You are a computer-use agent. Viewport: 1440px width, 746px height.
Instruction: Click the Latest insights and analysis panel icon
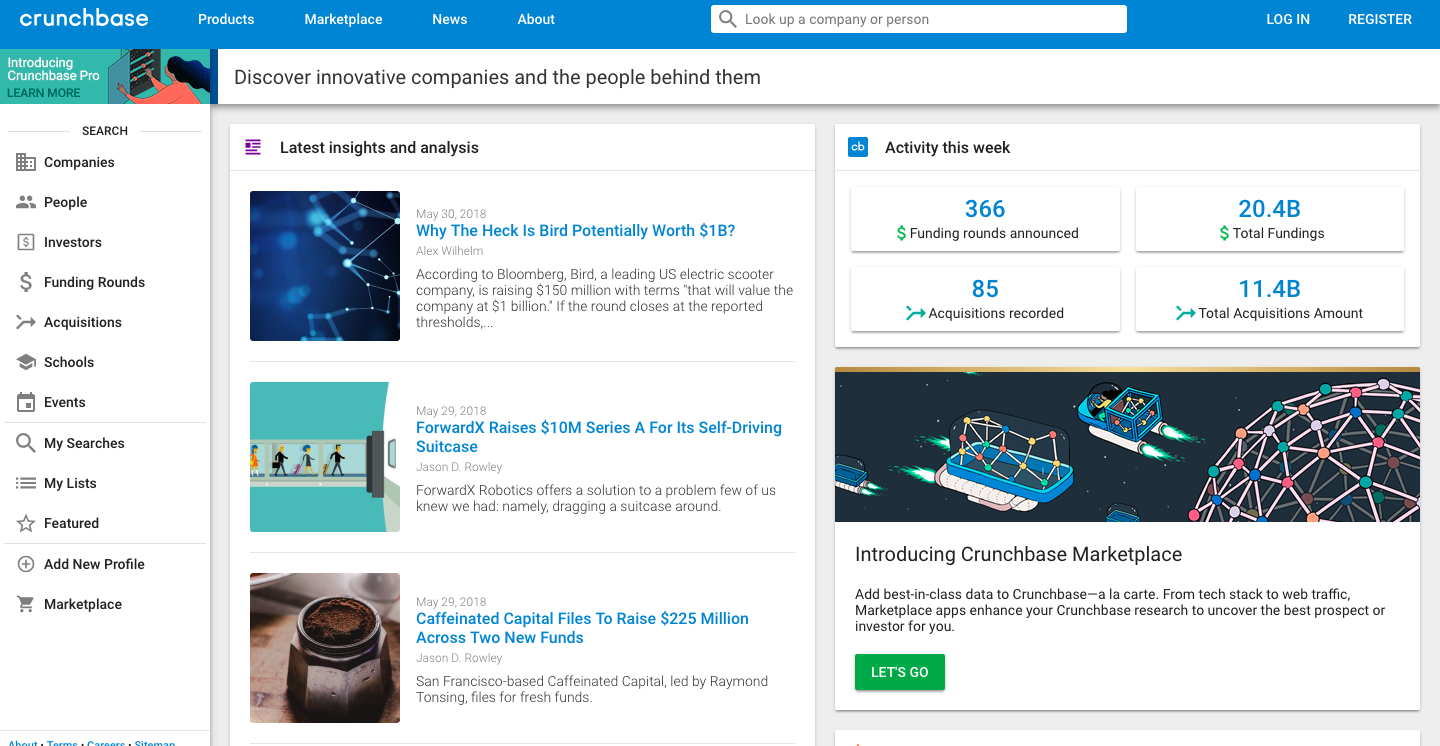253,147
